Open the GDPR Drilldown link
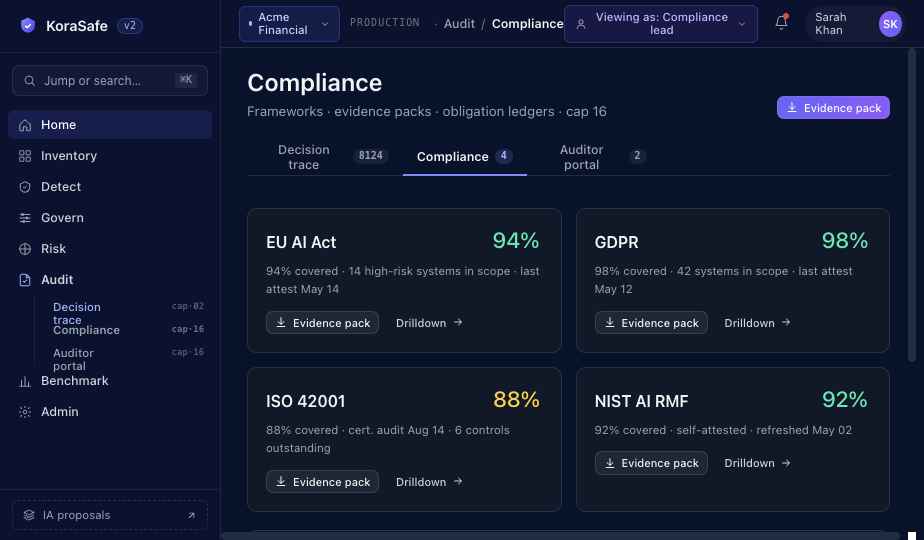This screenshot has height=540, width=924. (757, 322)
